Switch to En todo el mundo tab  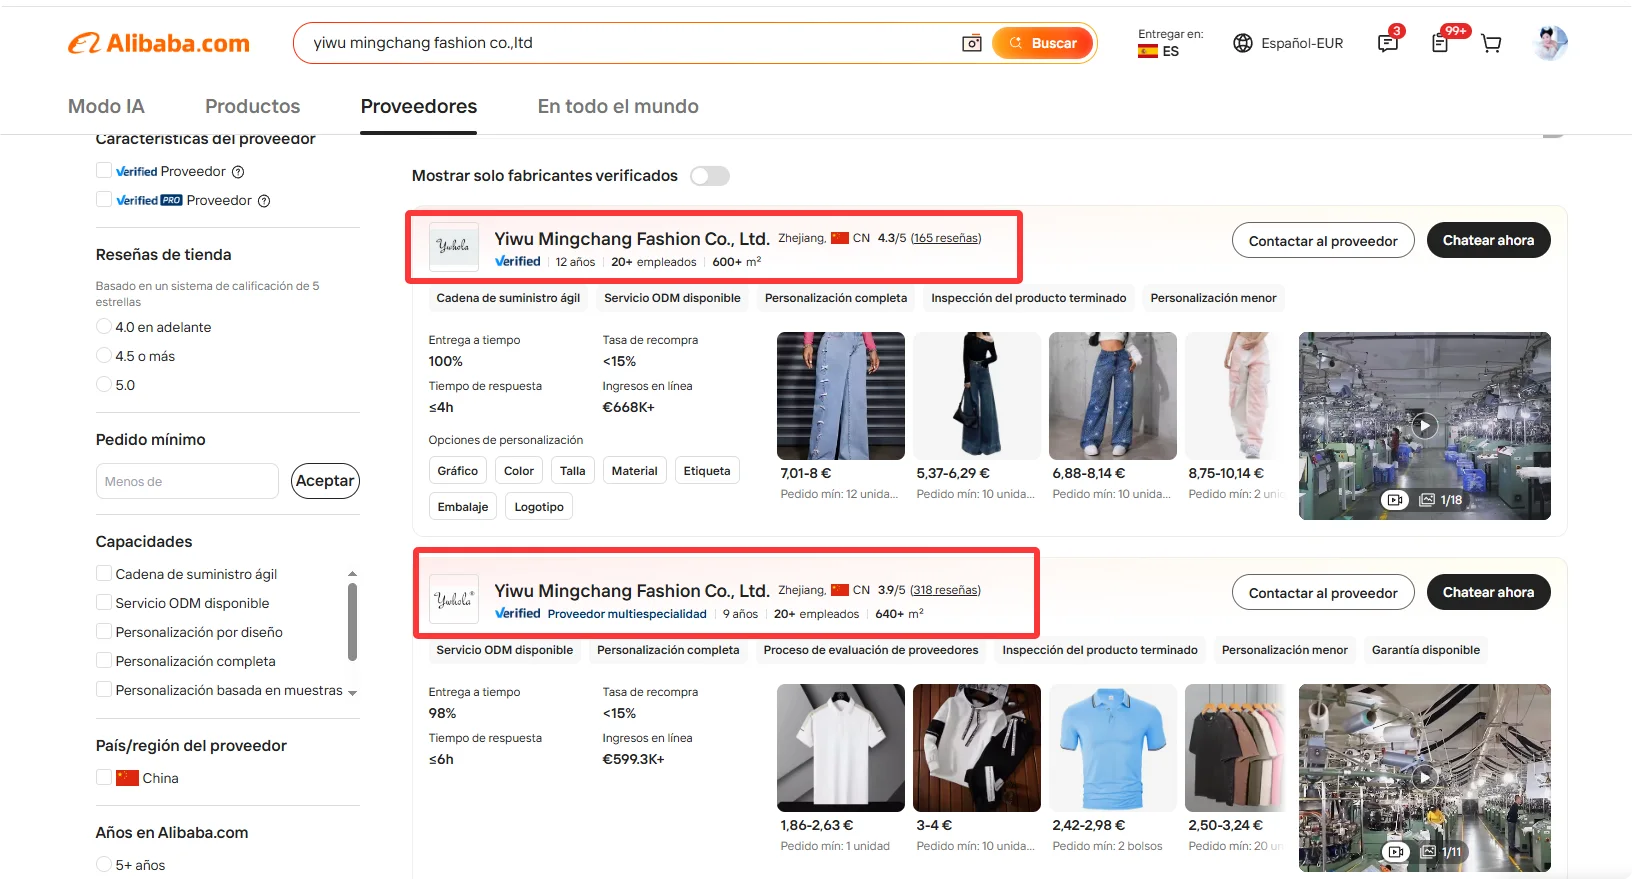point(618,106)
